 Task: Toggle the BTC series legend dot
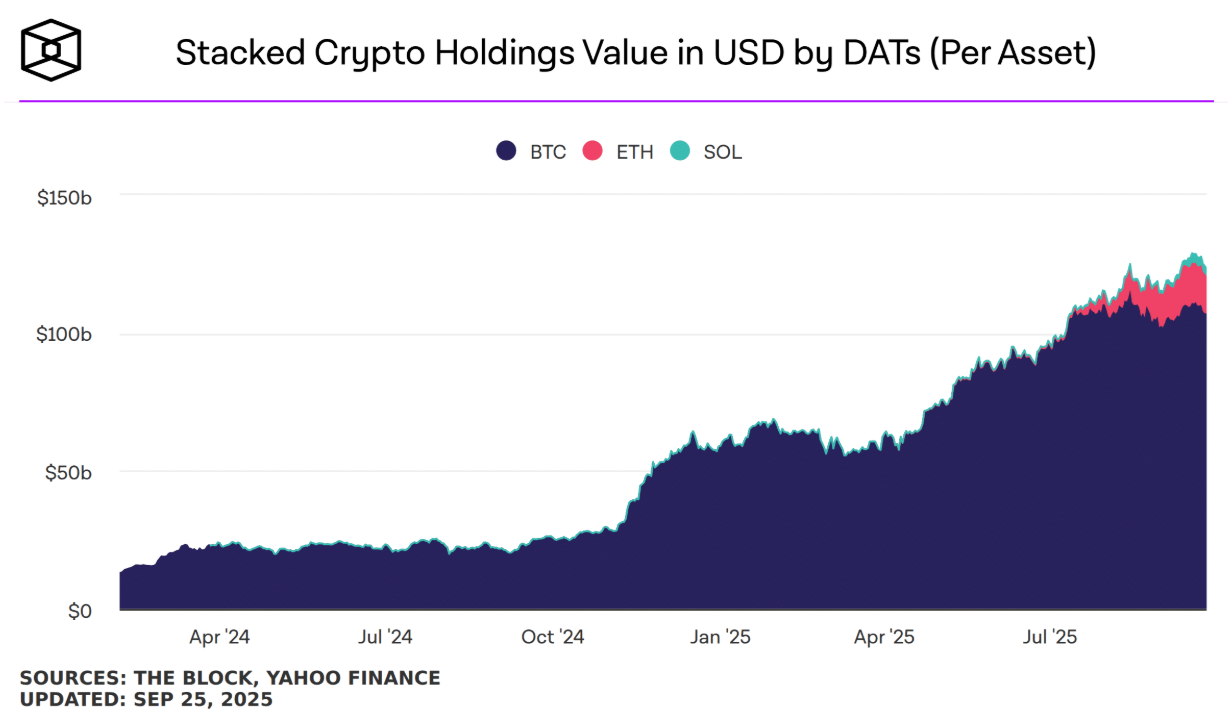506,152
